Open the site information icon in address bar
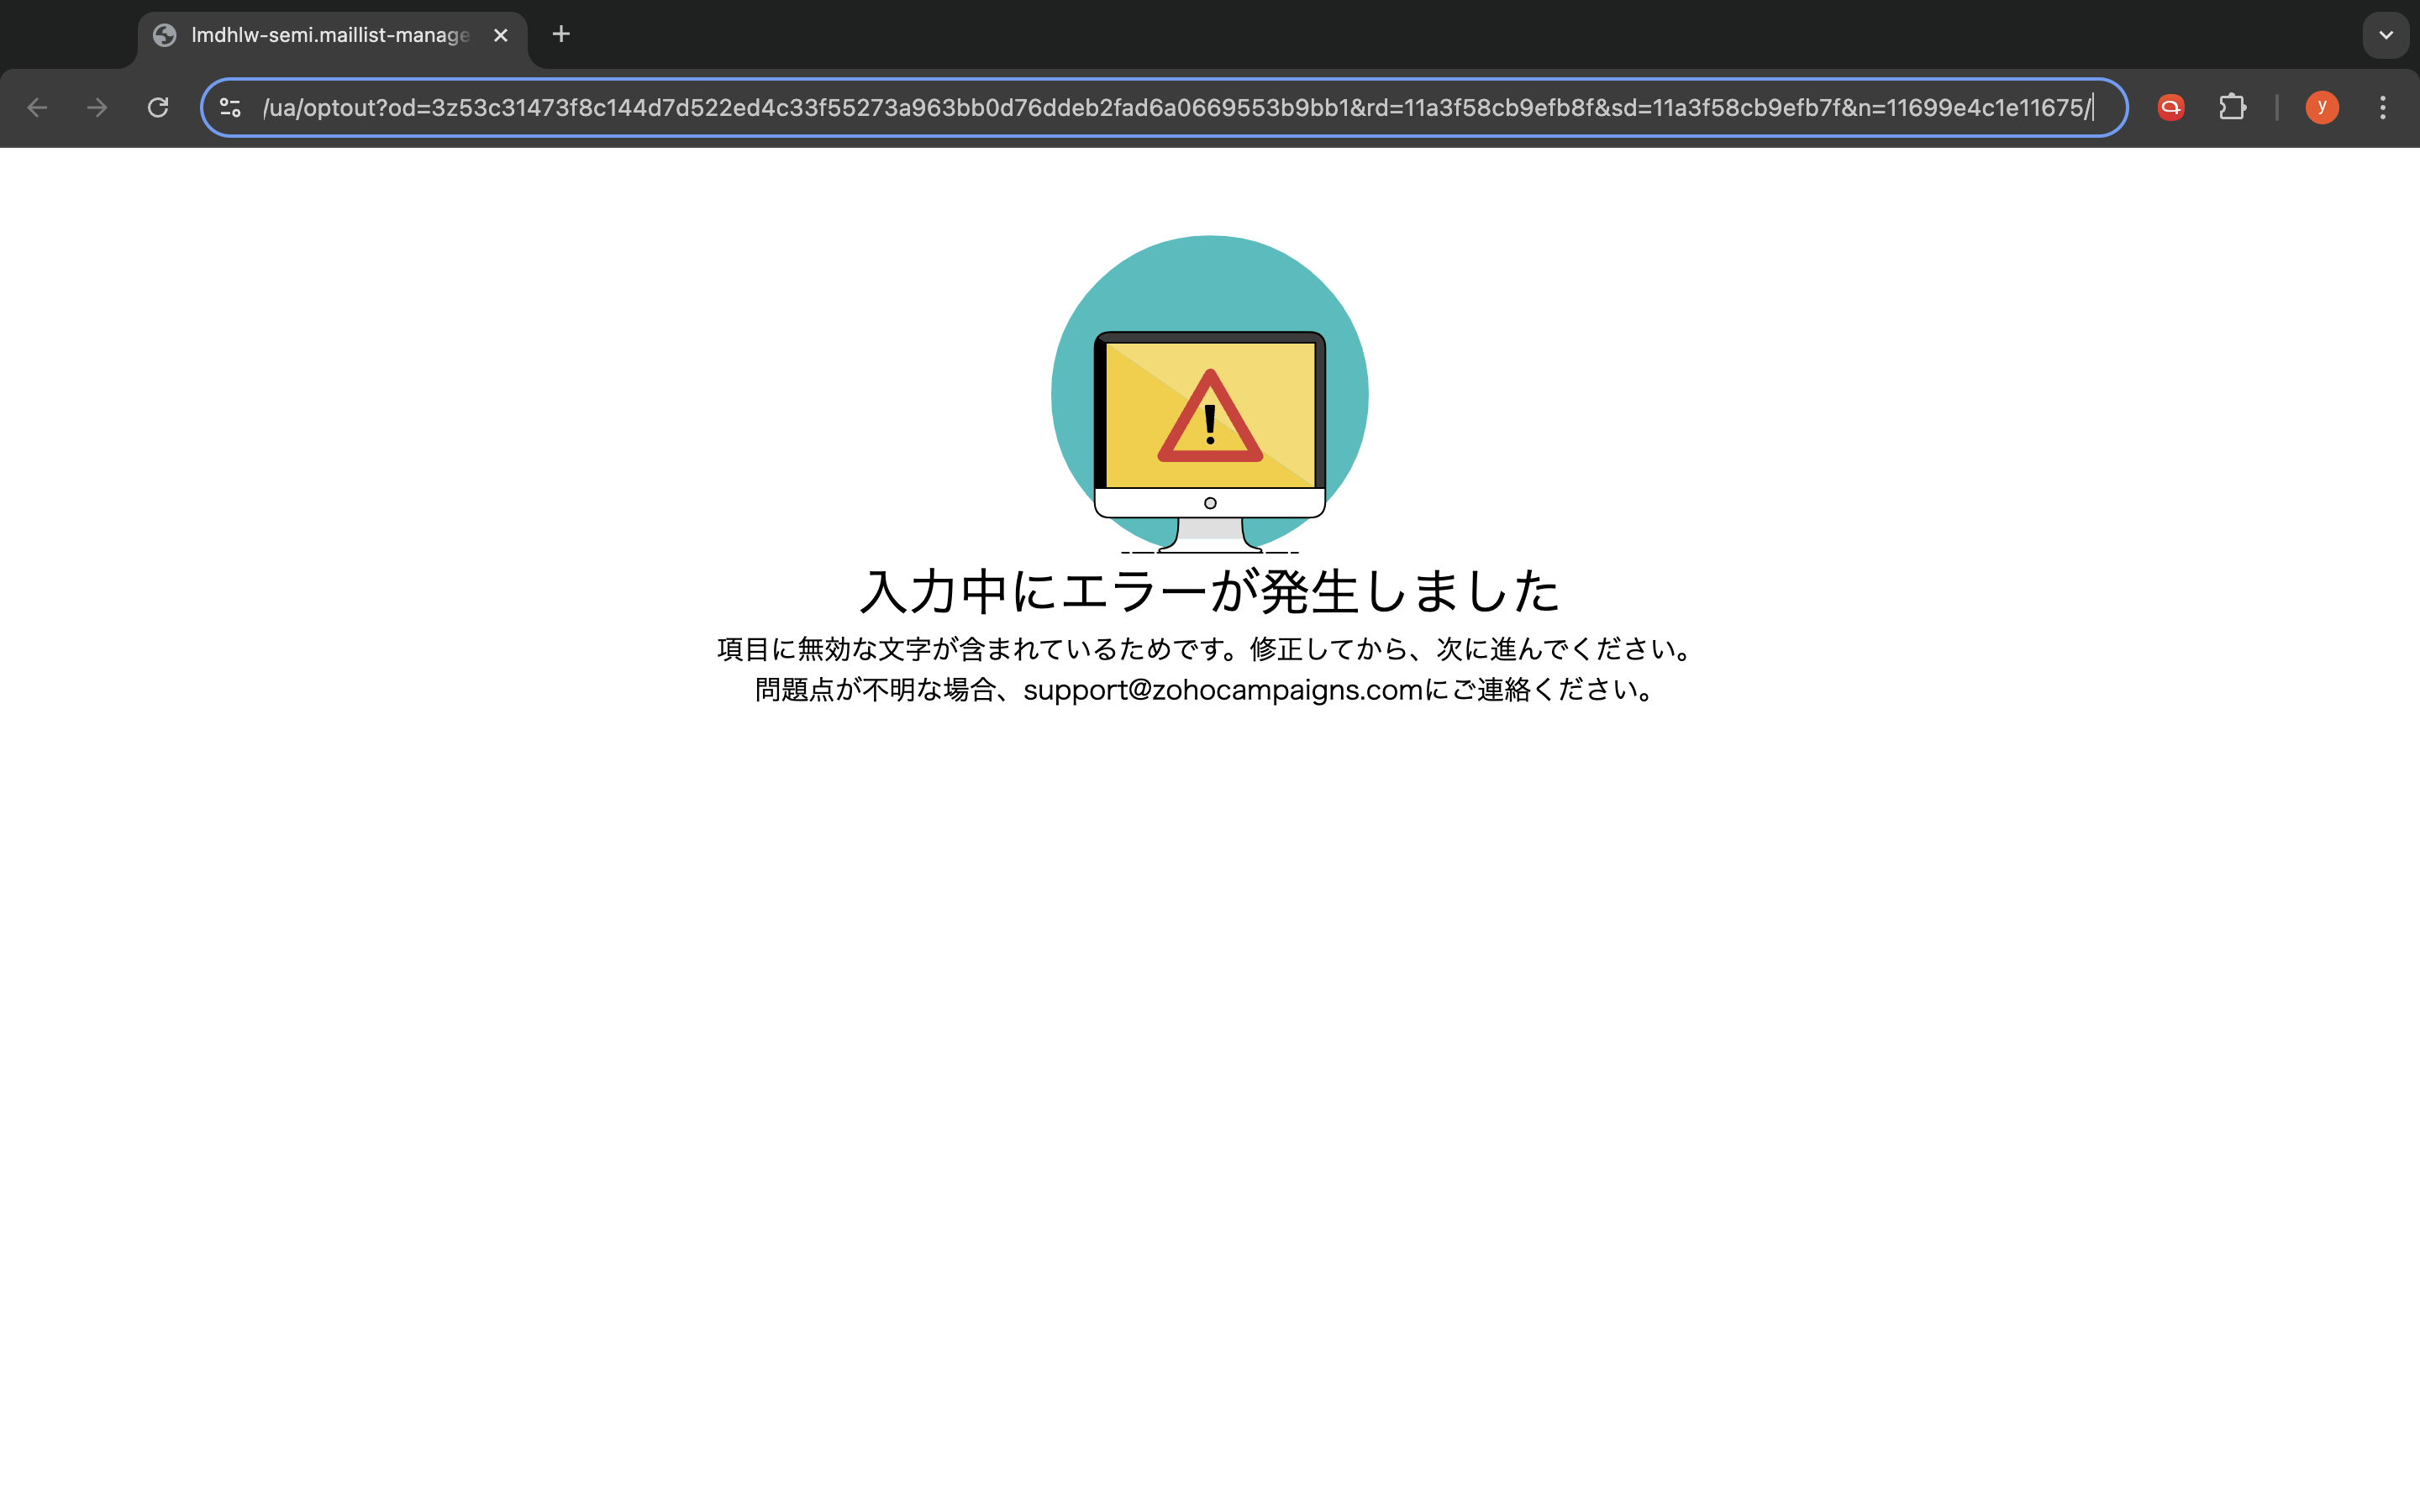2420x1512 pixels. [230, 108]
